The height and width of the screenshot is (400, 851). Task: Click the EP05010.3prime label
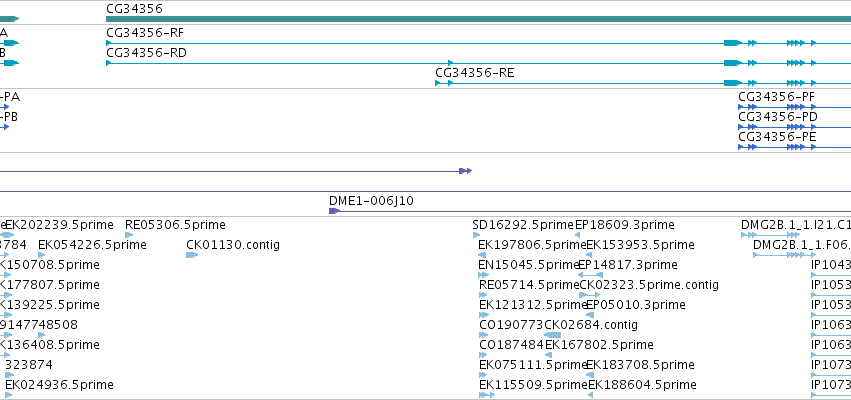click(636, 306)
